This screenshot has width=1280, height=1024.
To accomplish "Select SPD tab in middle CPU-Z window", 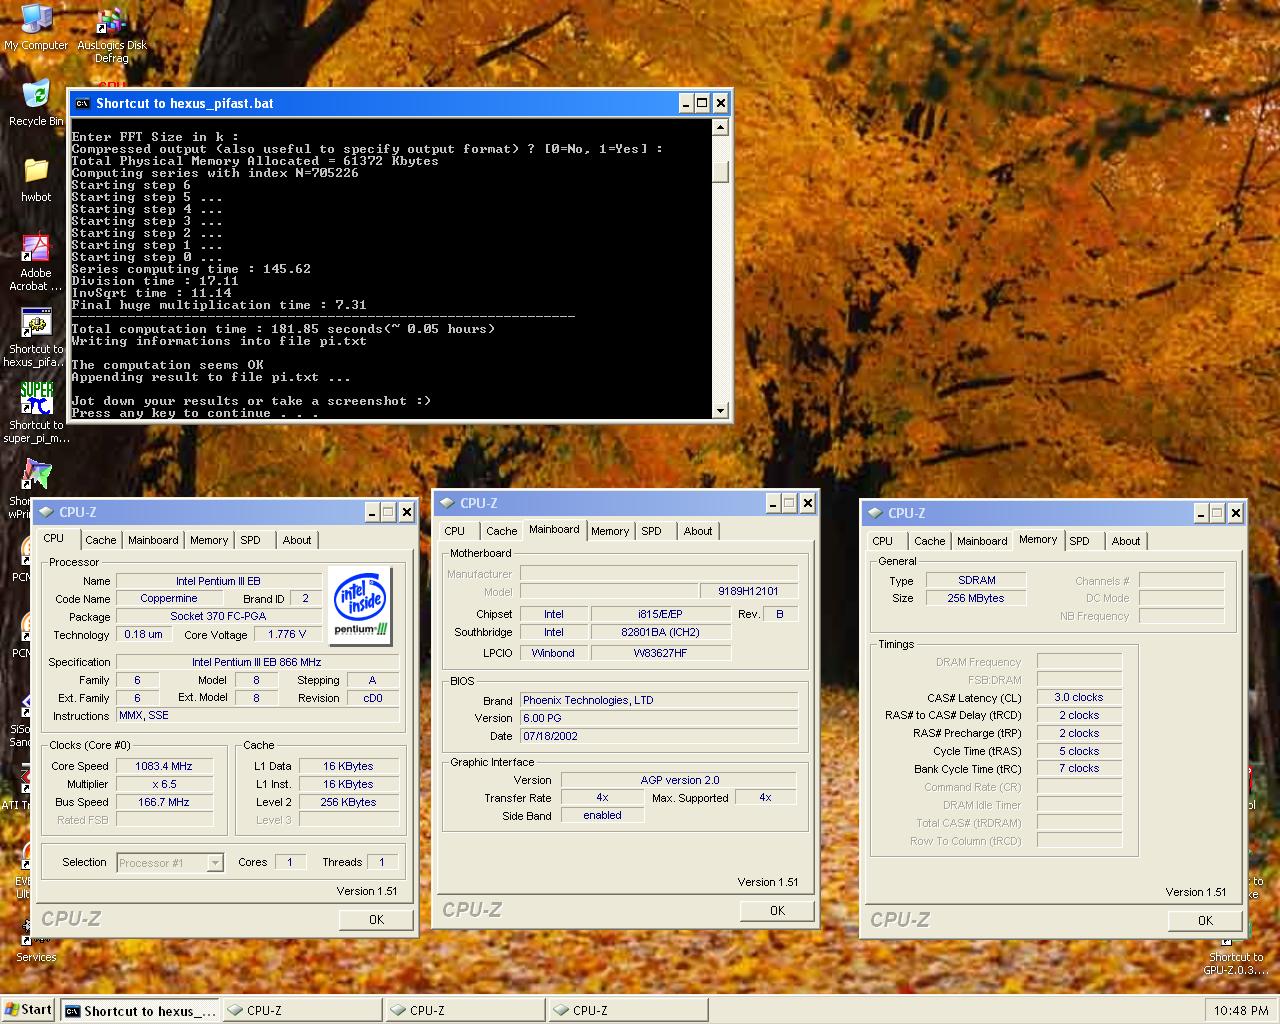I will [652, 531].
